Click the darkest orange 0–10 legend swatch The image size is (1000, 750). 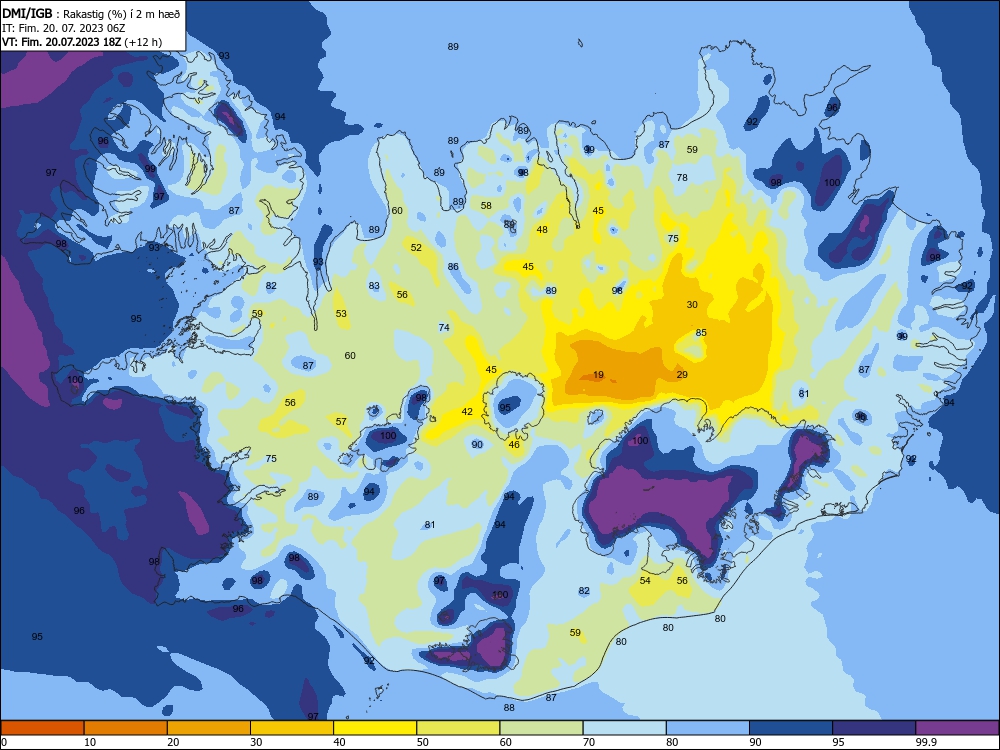tap(42, 728)
